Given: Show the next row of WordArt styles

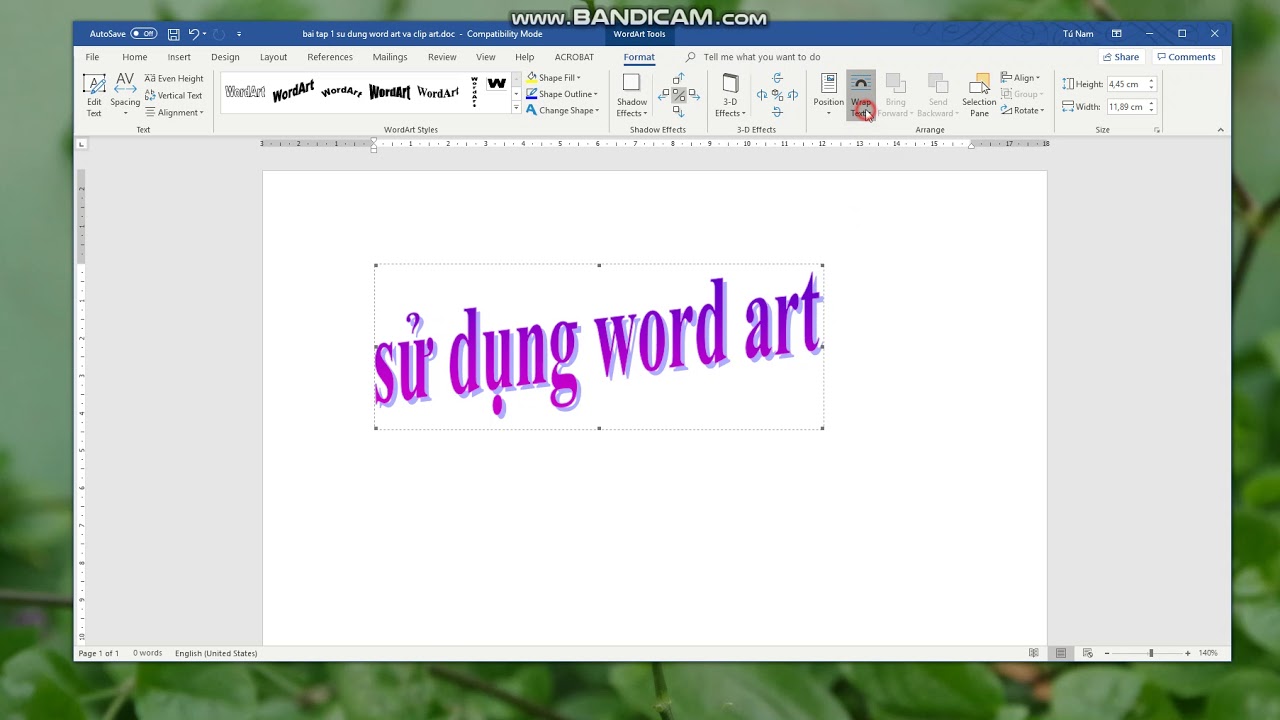Looking at the screenshot, I should (x=516, y=93).
